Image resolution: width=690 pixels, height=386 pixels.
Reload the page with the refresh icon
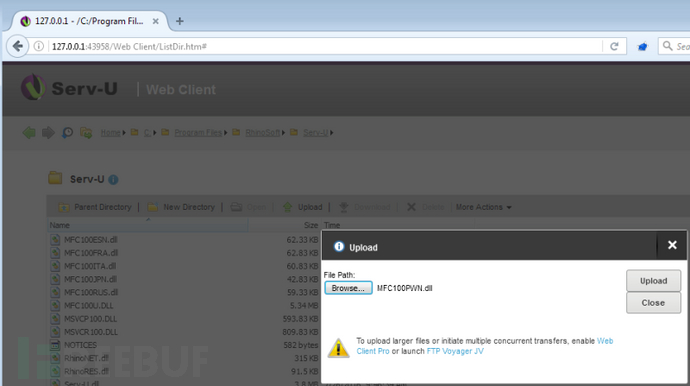pyautogui.click(x=614, y=46)
